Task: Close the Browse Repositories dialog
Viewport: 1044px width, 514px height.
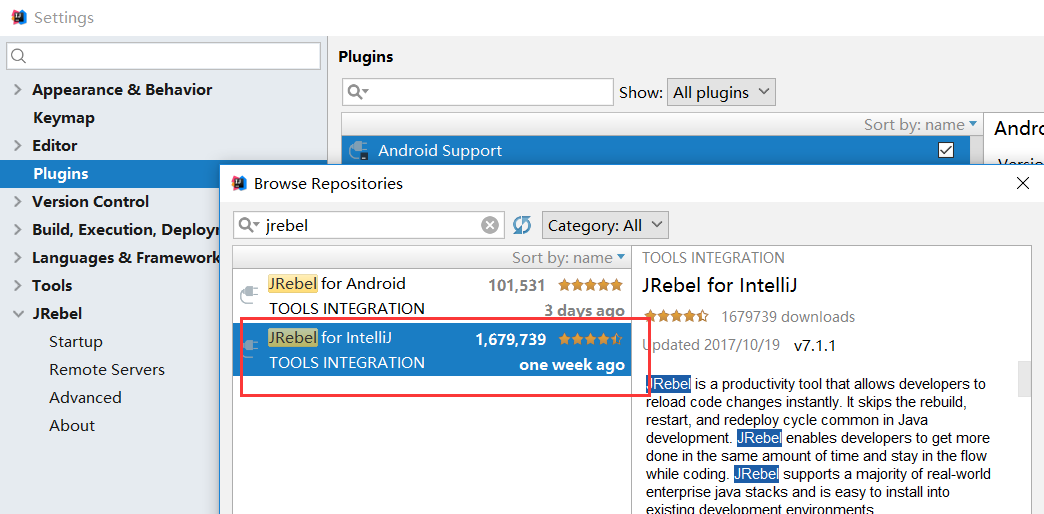Action: (x=1022, y=183)
